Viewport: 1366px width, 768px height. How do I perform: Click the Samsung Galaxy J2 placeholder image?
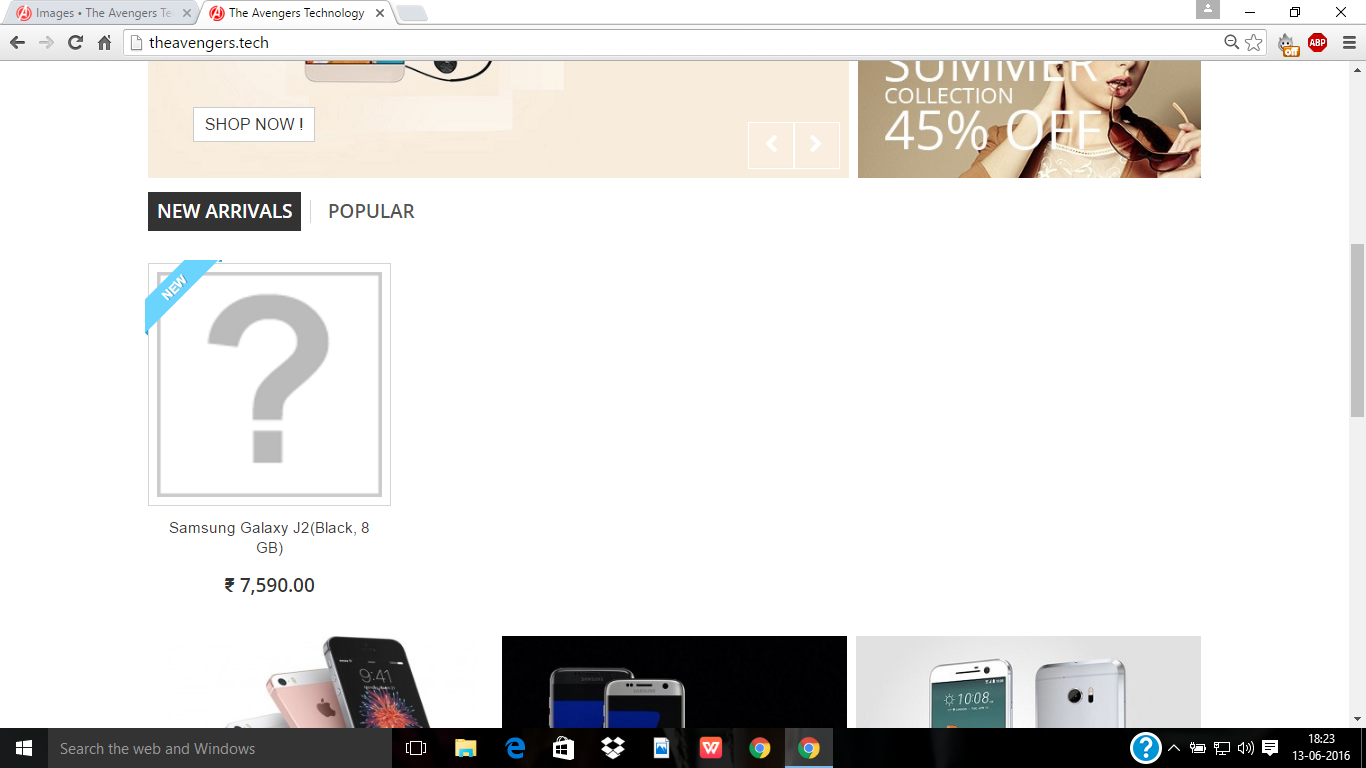[269, 384]
